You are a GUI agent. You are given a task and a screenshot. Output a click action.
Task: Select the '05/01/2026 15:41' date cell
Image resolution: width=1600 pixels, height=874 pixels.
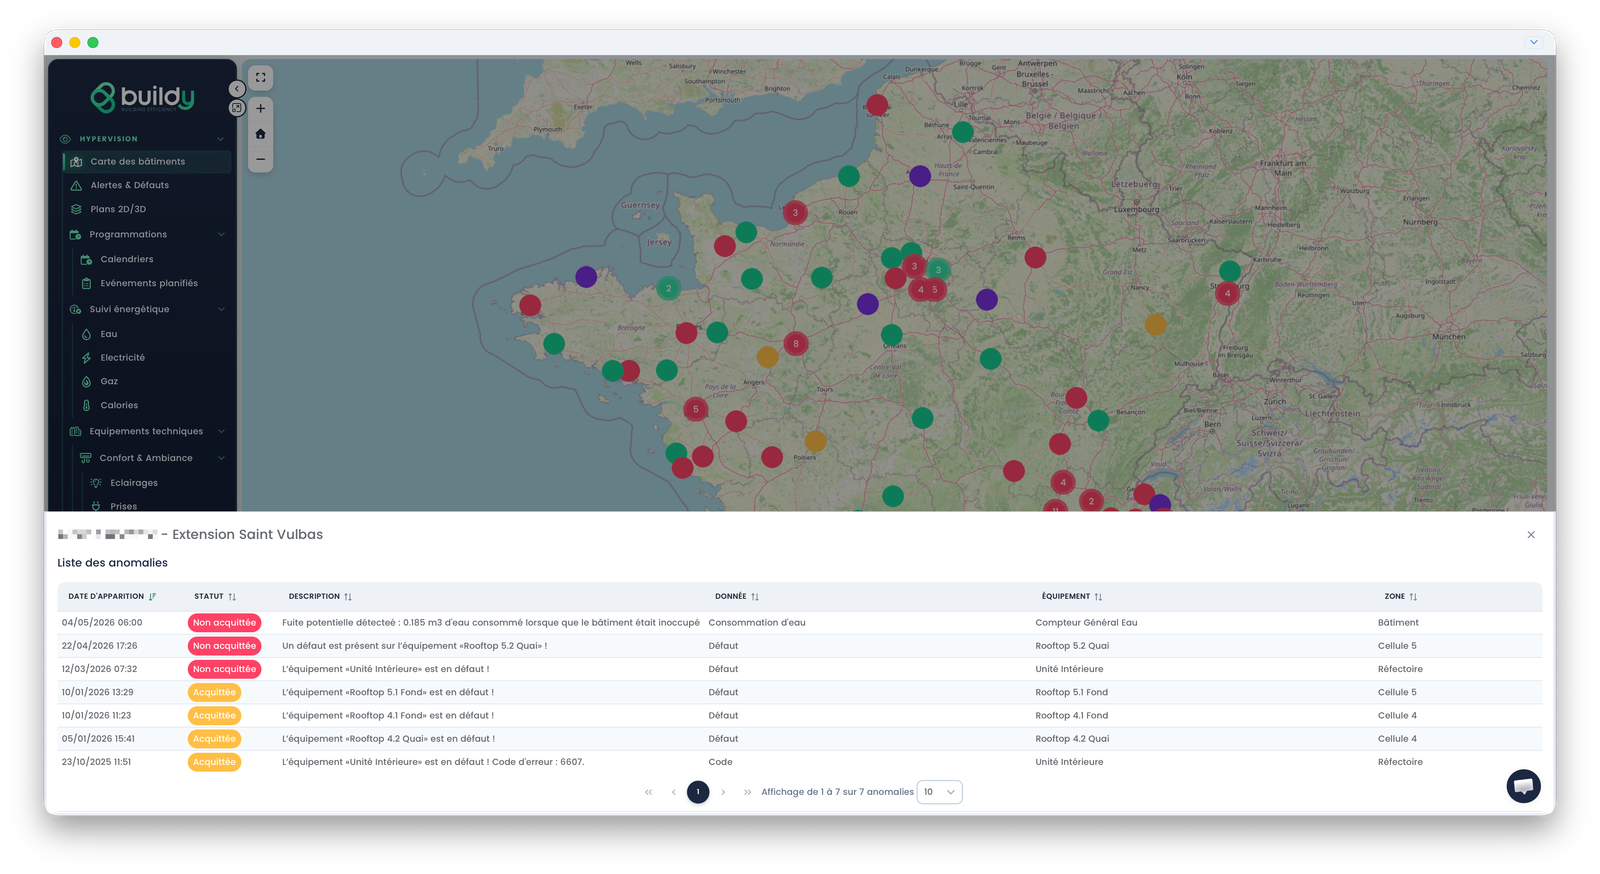tap(98, 739)
